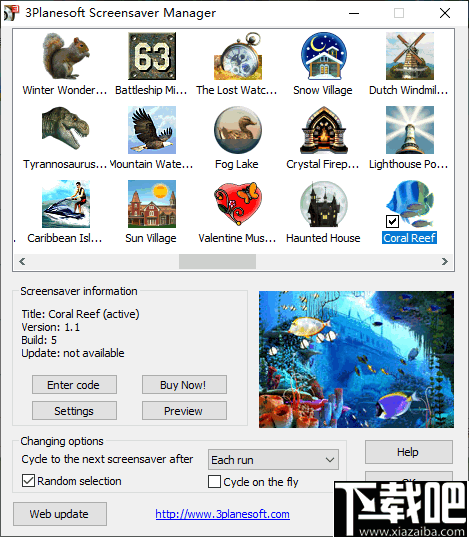Click the Coral Reef preview image
469x537 pixels.
(x=356, y=359)
